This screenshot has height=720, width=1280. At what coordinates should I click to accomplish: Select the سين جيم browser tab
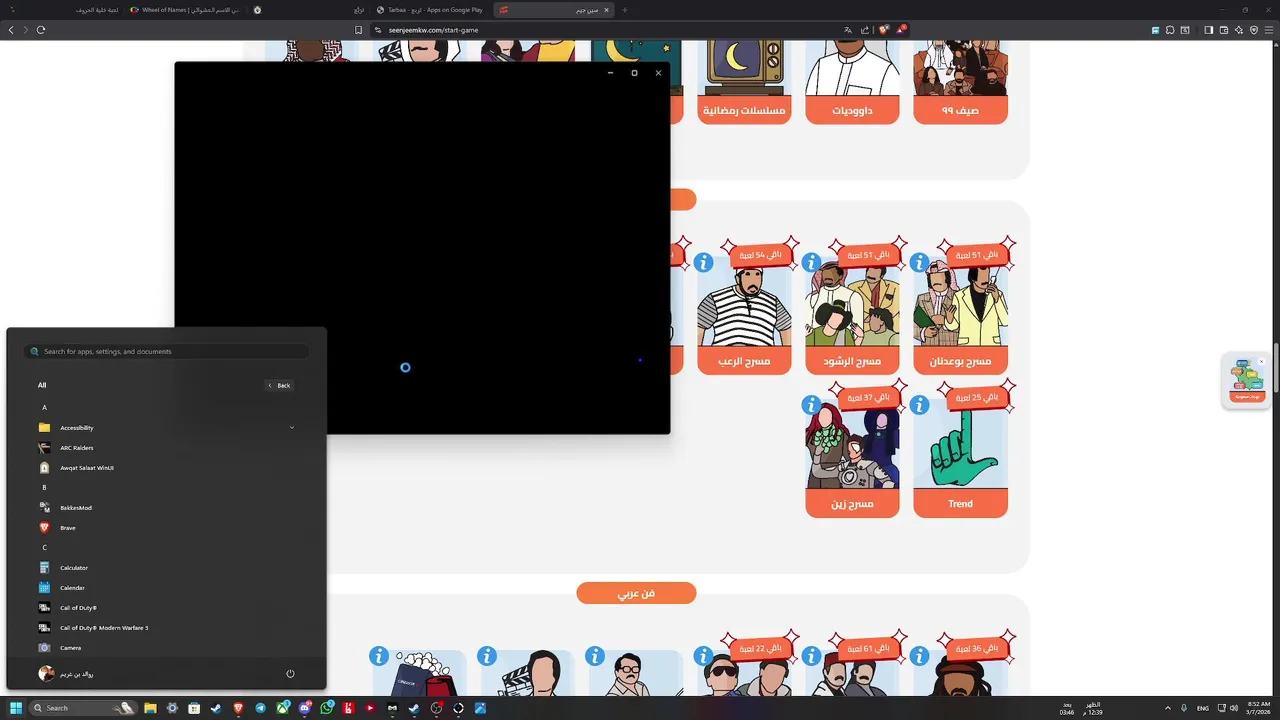click(x=555, y=10)
